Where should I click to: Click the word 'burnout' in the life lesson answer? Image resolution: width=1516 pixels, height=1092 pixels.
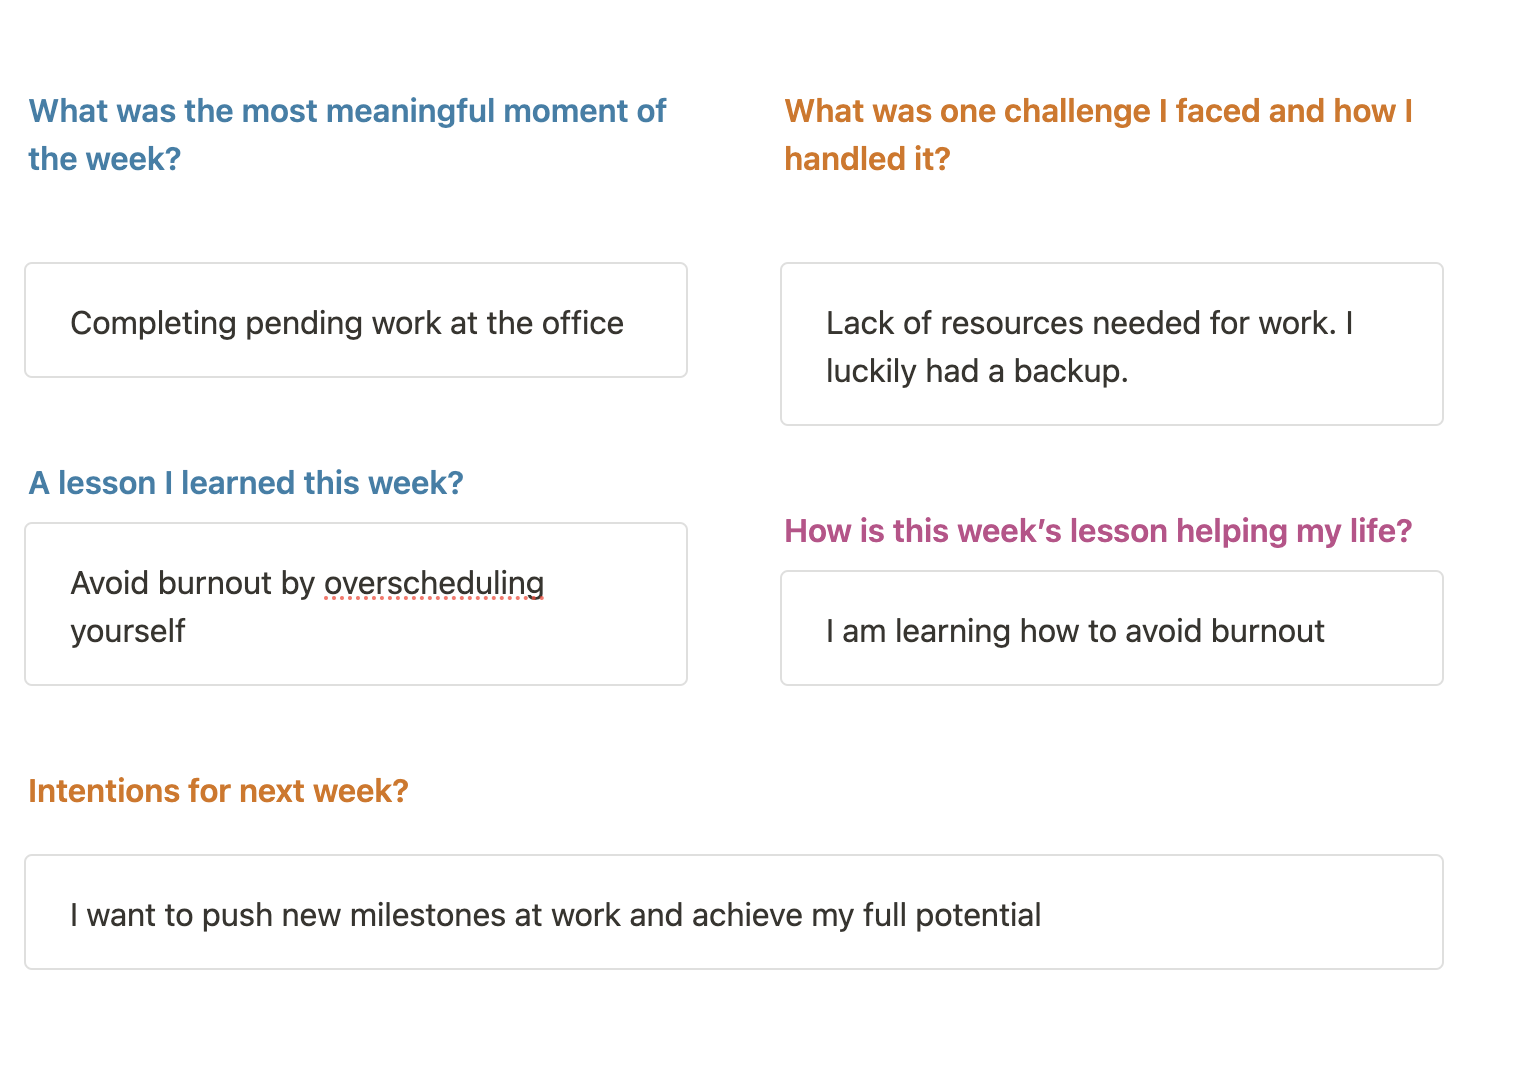pyautogui.click(x=1267, y=631)
